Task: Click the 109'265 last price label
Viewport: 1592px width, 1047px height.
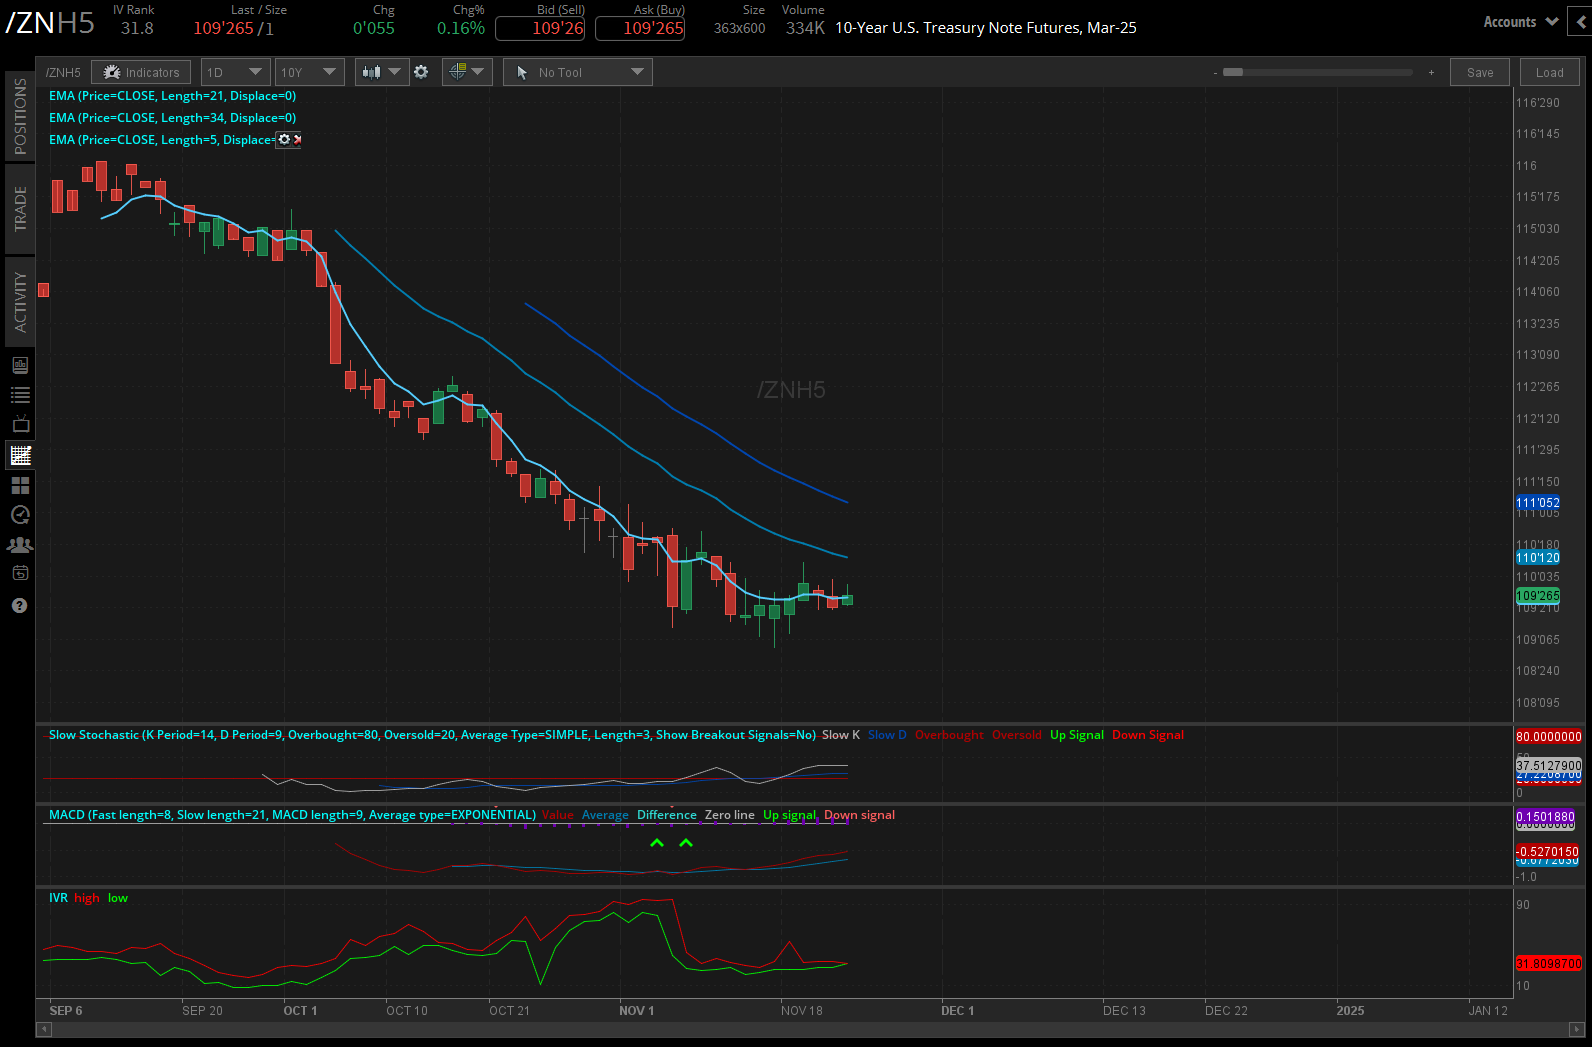Action: click(x=1538, y=596)
